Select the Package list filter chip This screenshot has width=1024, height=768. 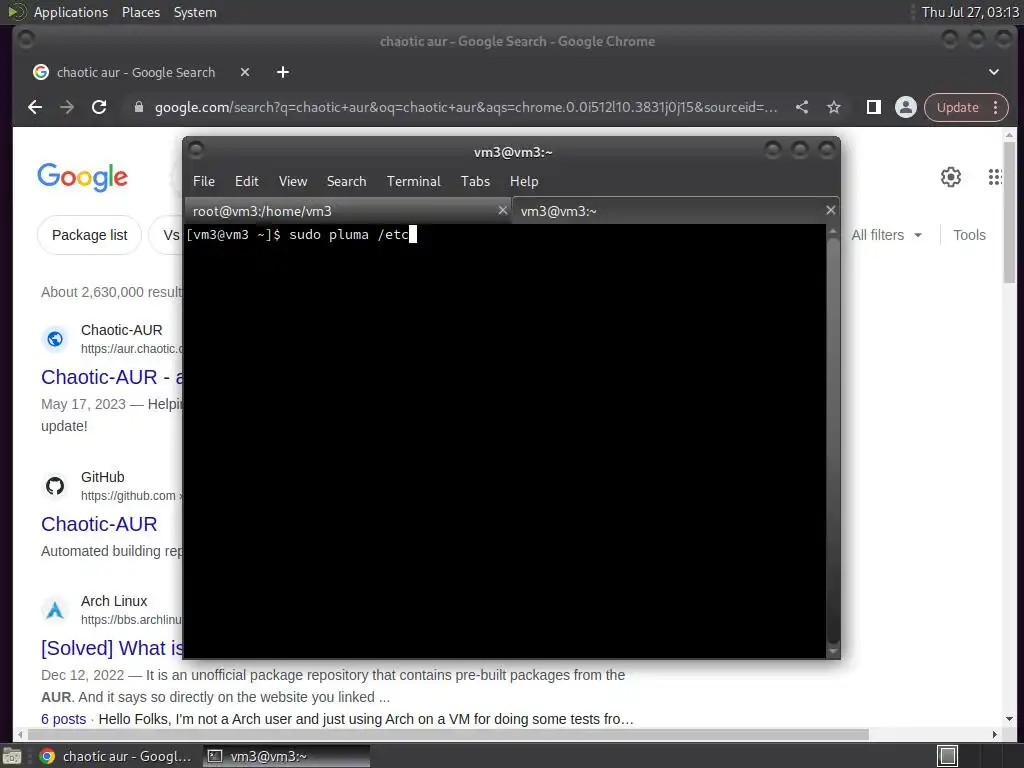coord(89,235)
